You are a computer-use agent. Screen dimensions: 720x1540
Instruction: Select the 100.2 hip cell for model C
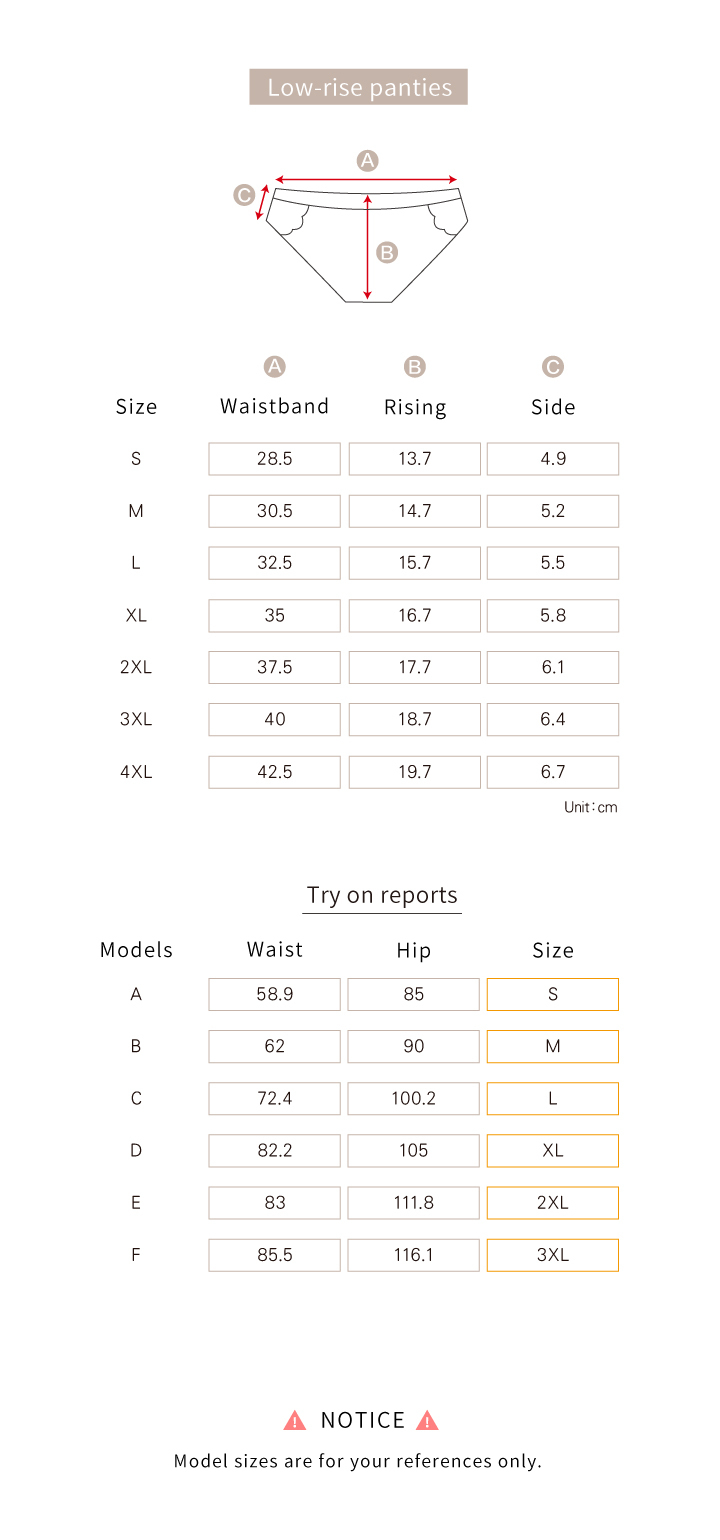click(x=414, y=1098)
